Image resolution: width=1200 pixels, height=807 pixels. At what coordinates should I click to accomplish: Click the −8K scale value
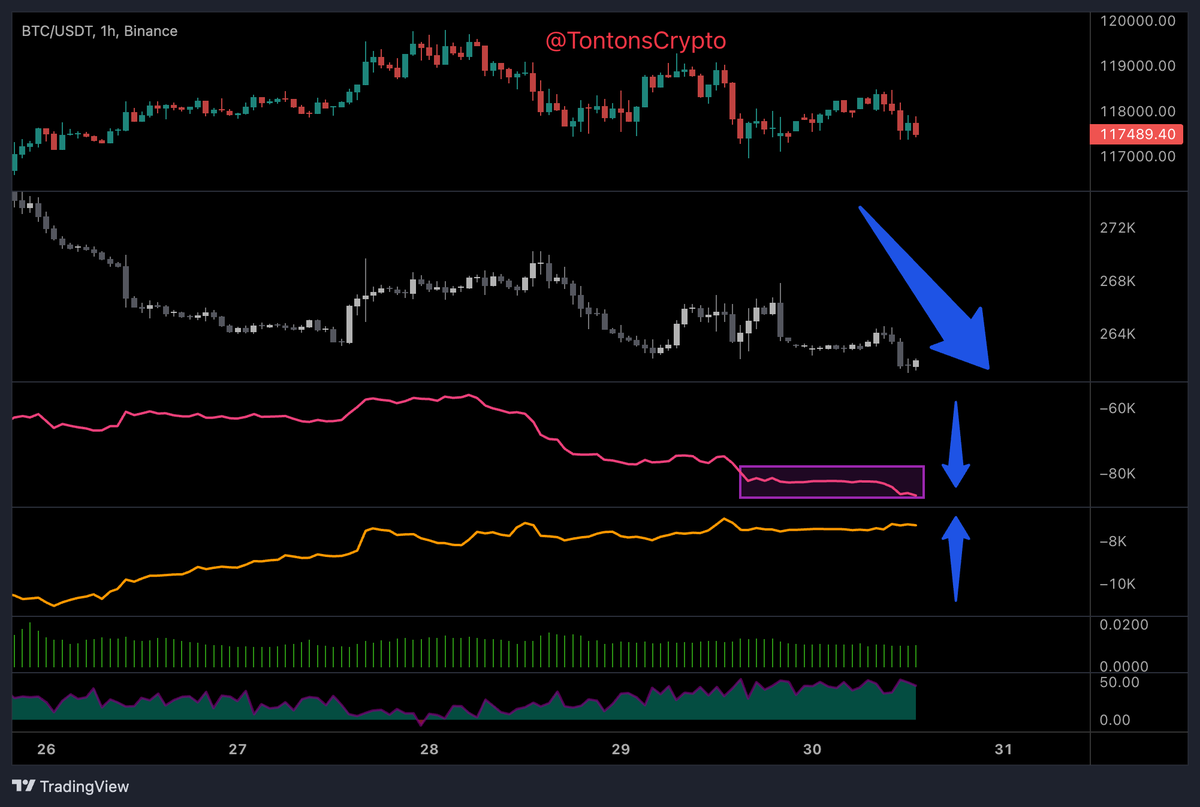pyautogui.click(x=1114, y=542)
